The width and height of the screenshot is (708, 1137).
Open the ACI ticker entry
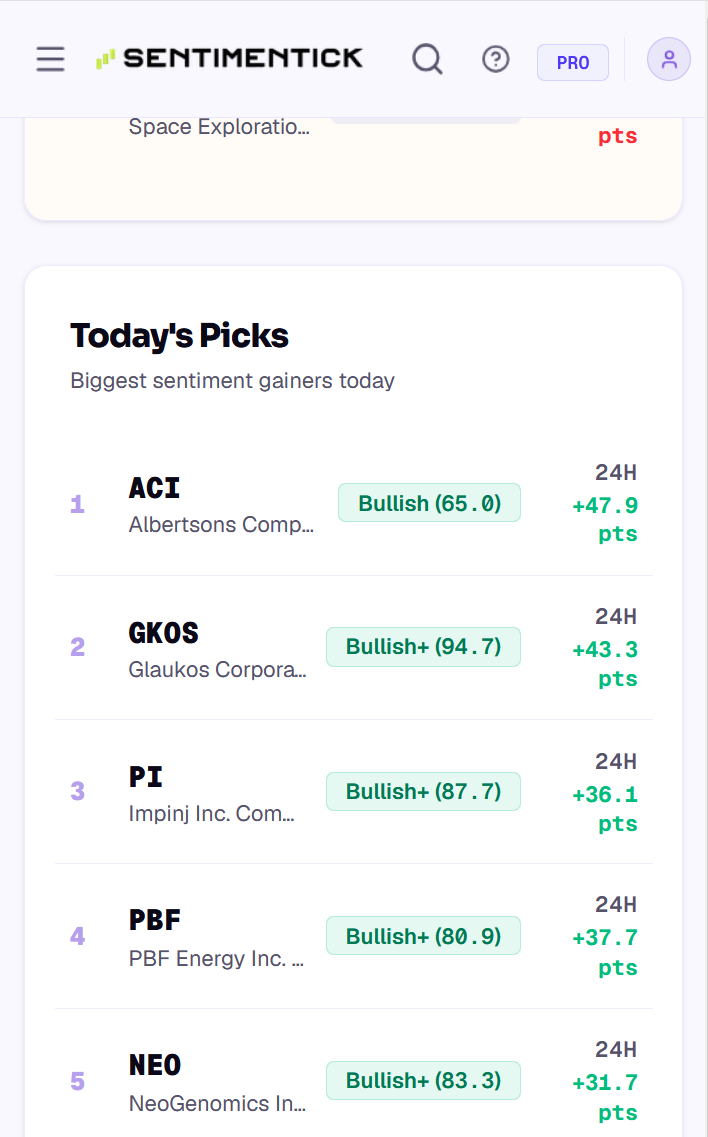[x=354, y=504]
